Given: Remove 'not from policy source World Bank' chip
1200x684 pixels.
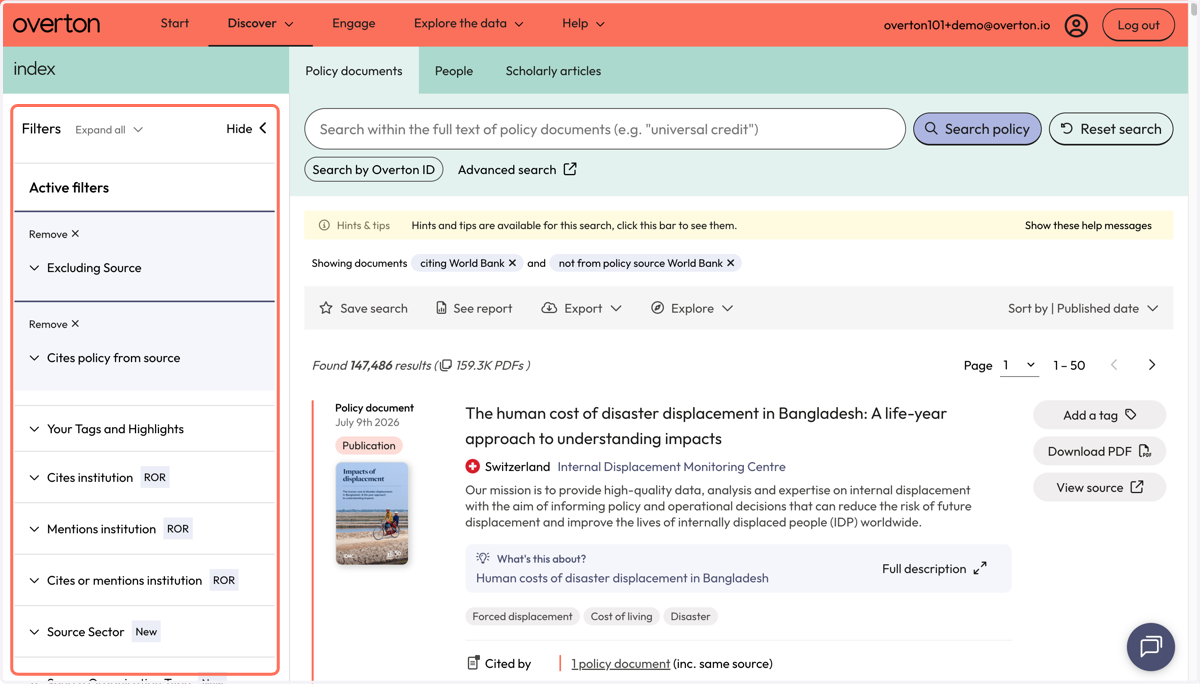Looking at the screenshot, I should (x=730, y=263).
